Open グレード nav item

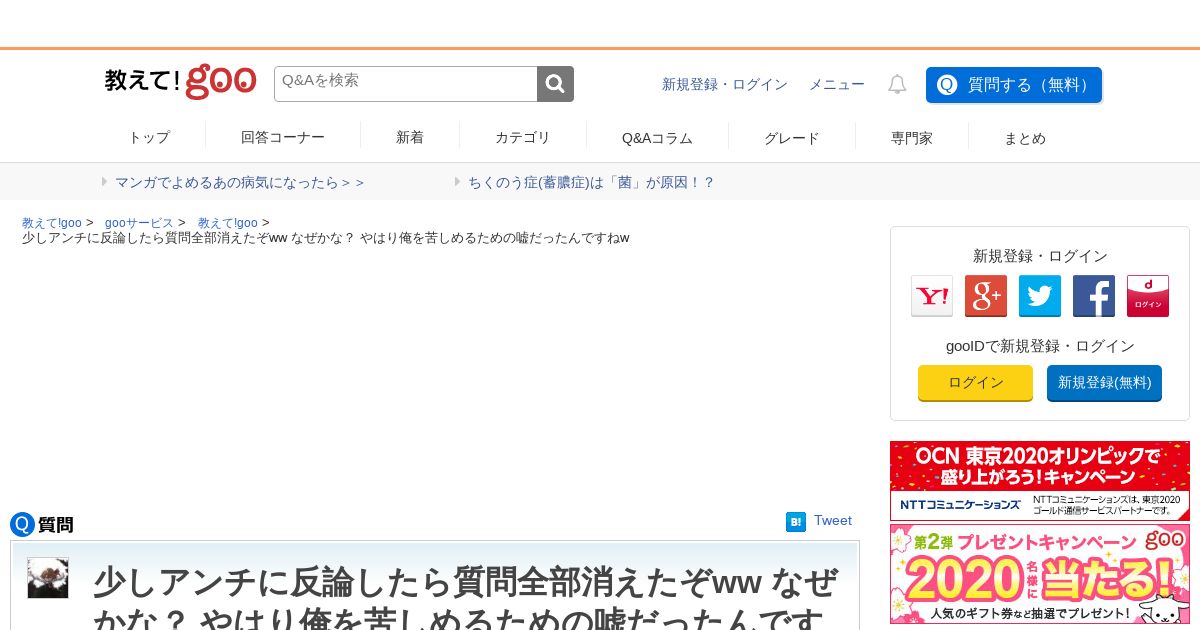pos(792,138)
